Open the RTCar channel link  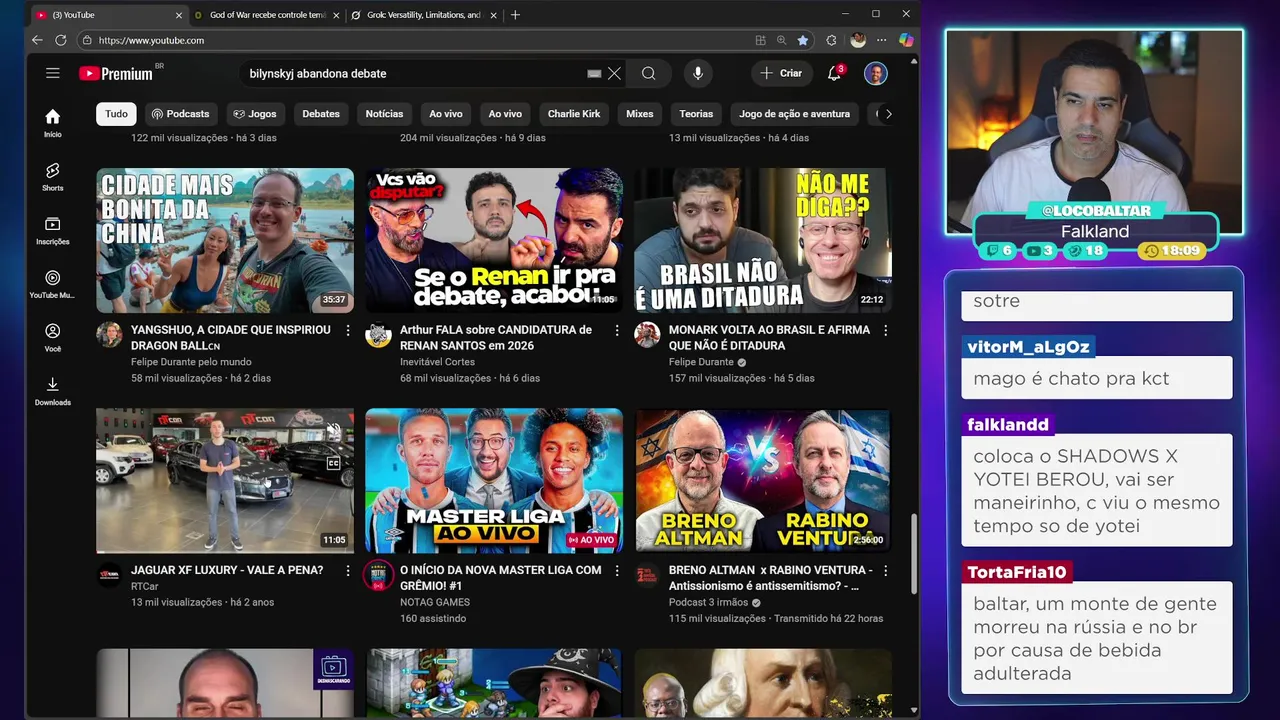pos(145,586)
